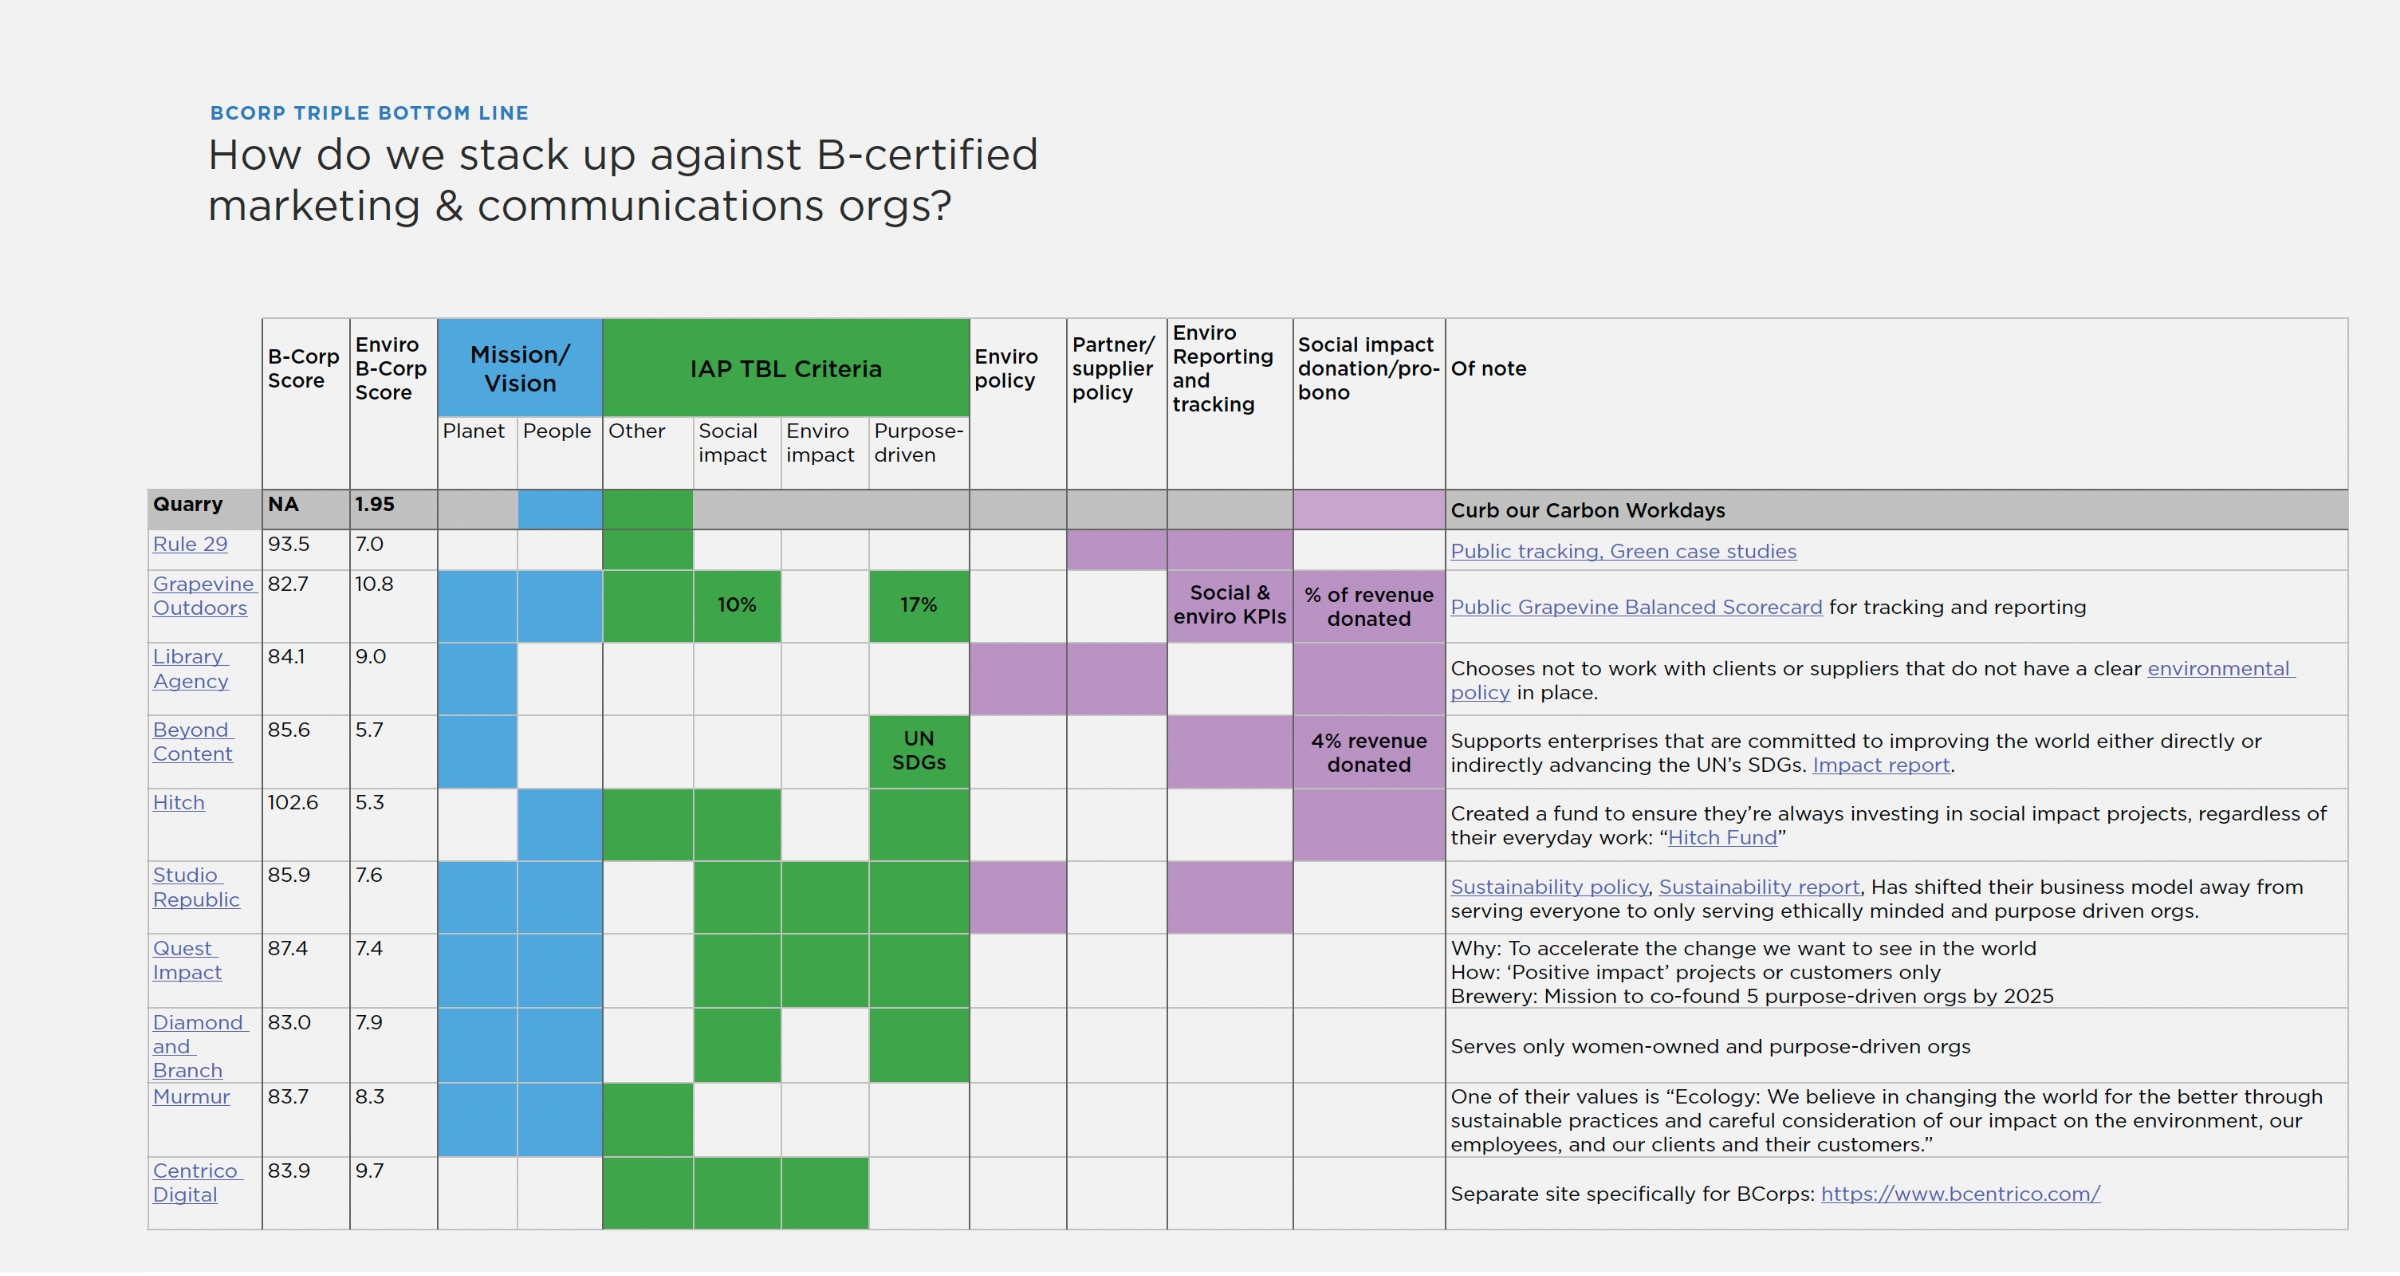Open the Sustainability policy link

[1549, 888]
